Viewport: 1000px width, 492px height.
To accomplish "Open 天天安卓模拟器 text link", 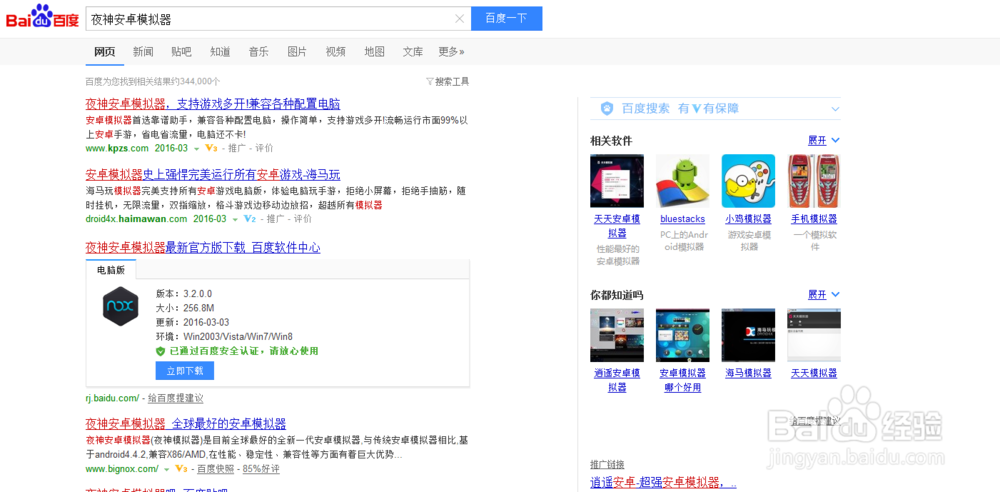I will [617, 226].
